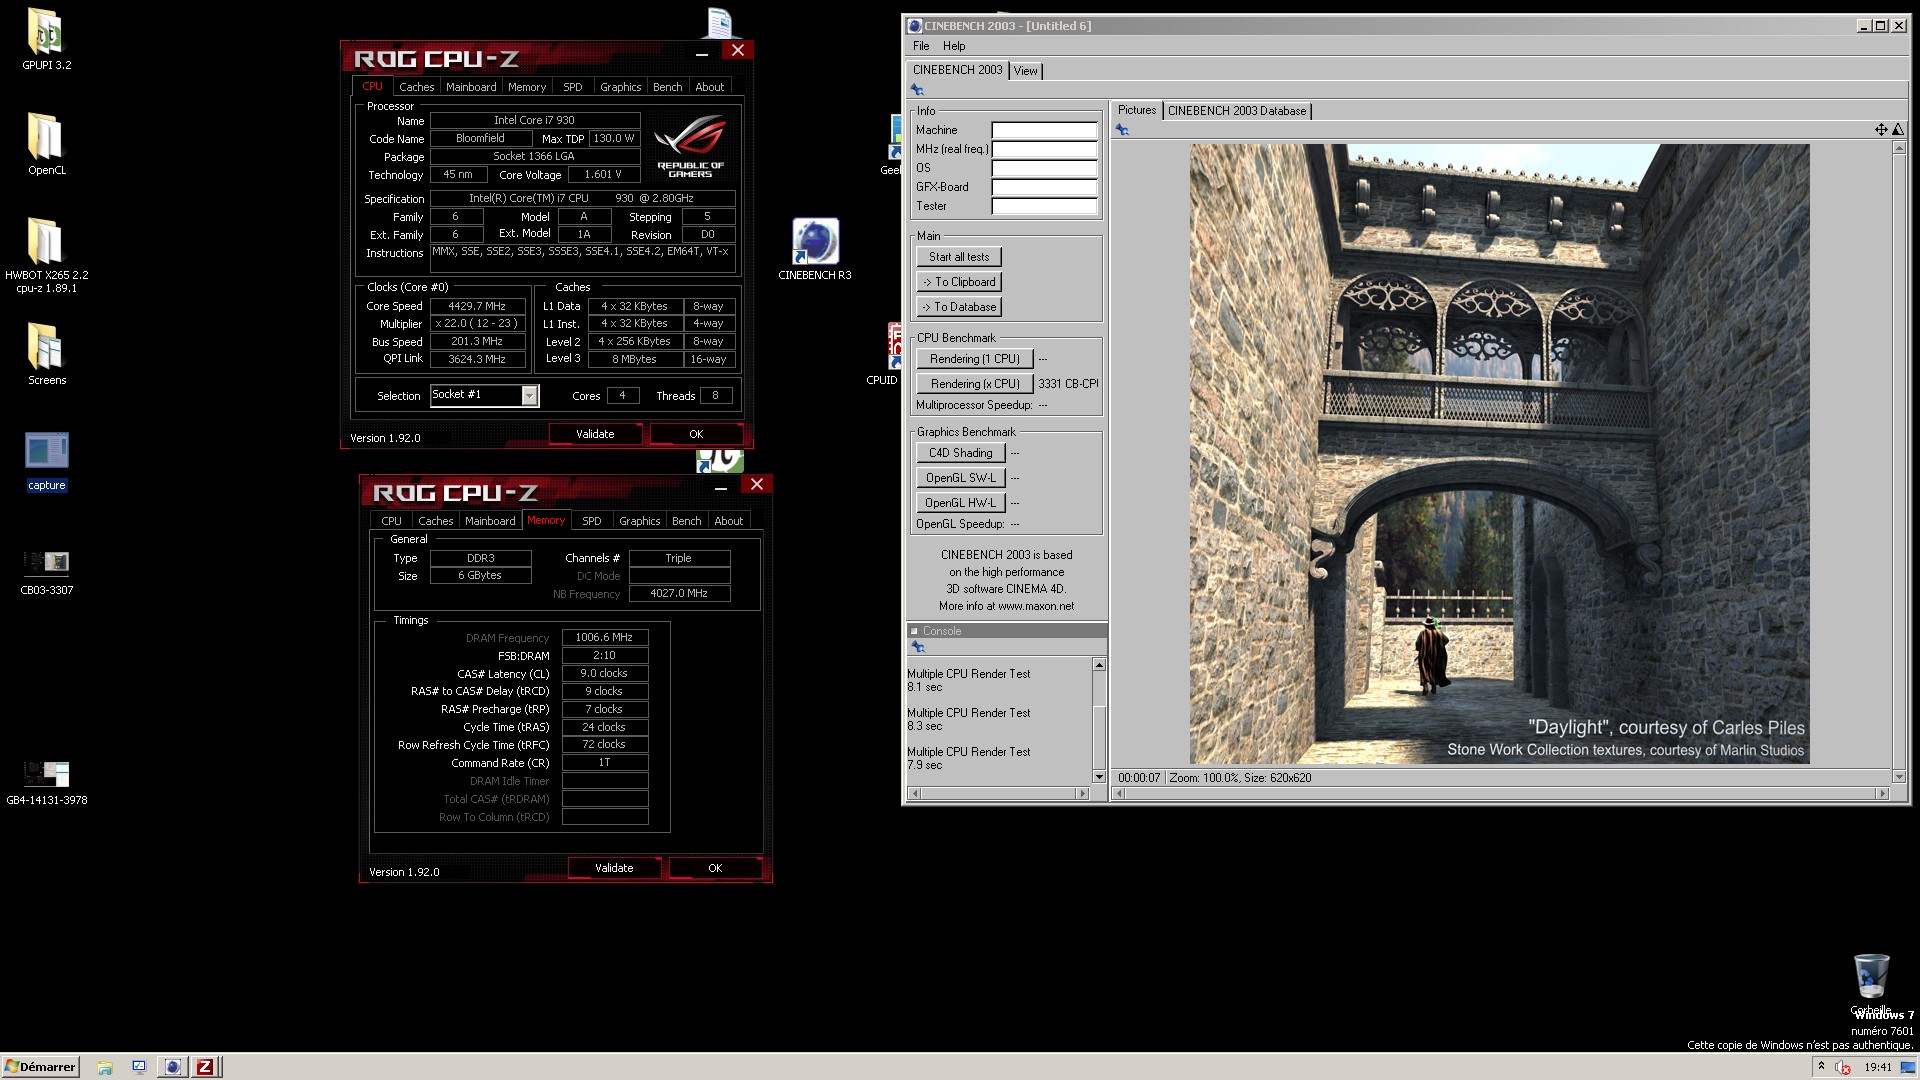Switch to the CPU-Z taskbar icon
This screenshot has width=1920, height=1080.
tap(204, 1067)
